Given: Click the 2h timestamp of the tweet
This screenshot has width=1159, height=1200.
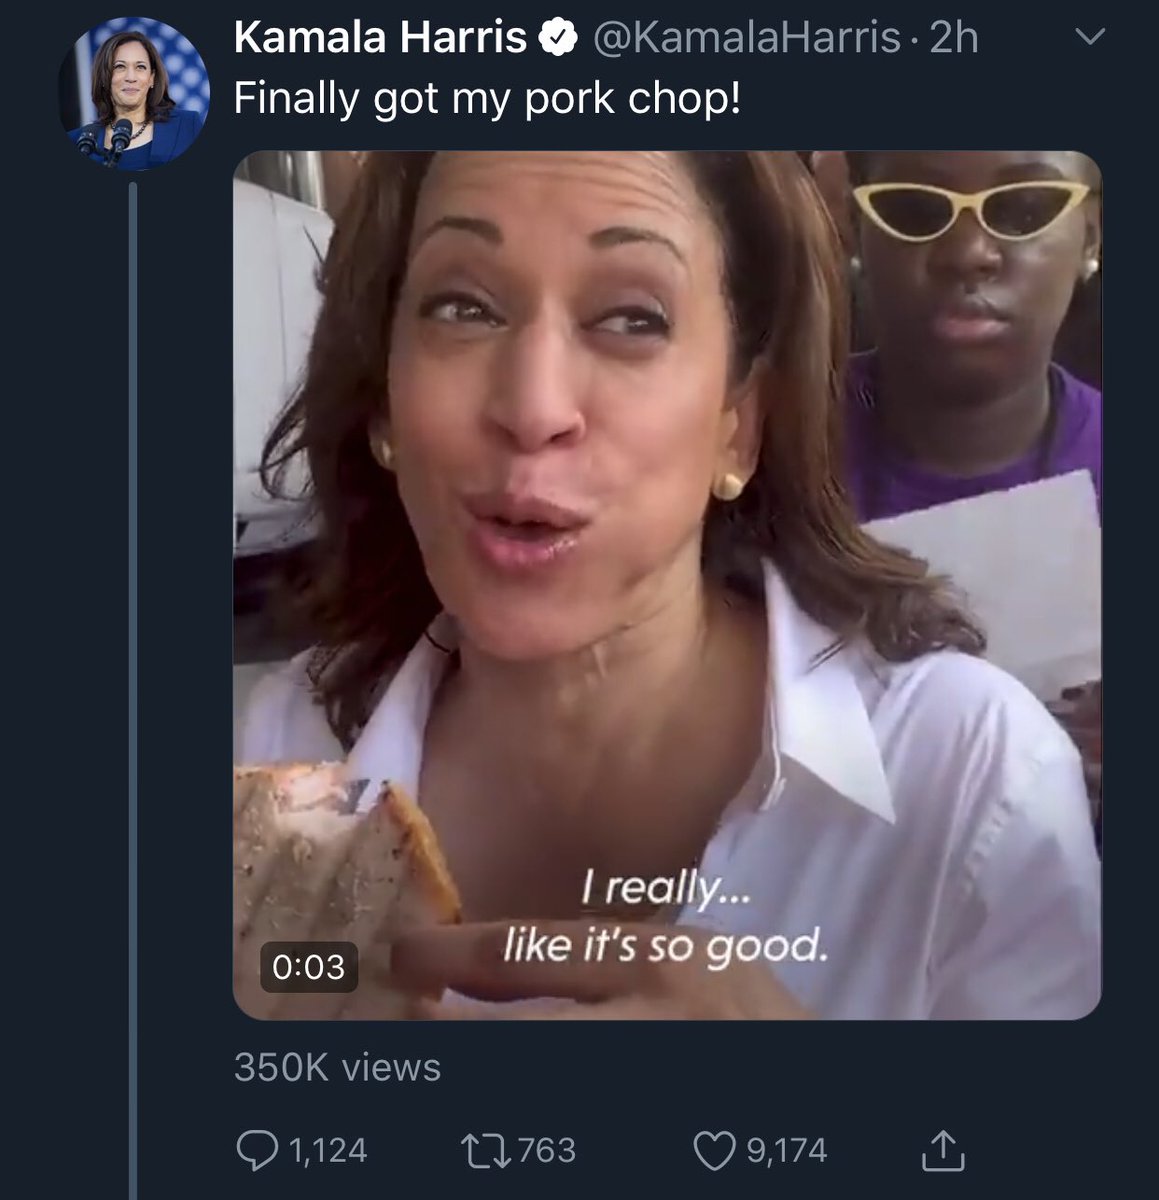Looking at the screenshot, I should 953,39.
